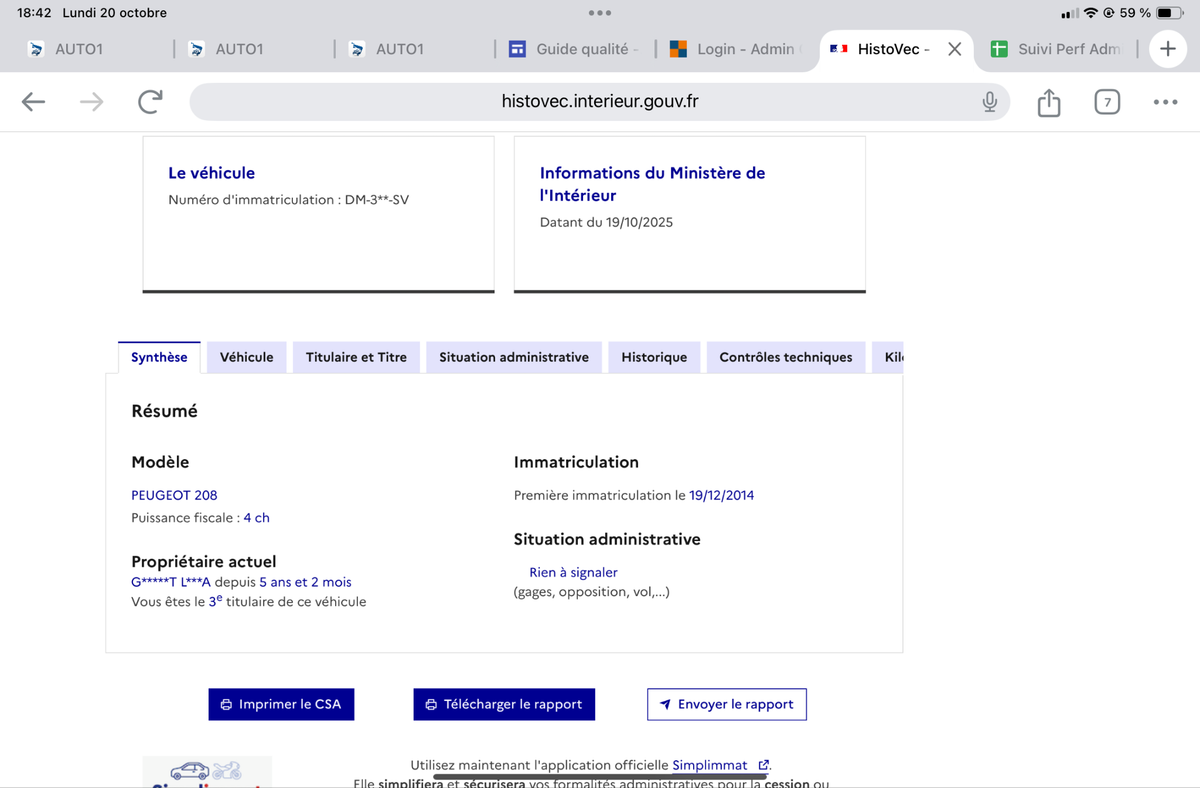
Task: Click Télécharger le rapport button
Action: click(504, 704)
